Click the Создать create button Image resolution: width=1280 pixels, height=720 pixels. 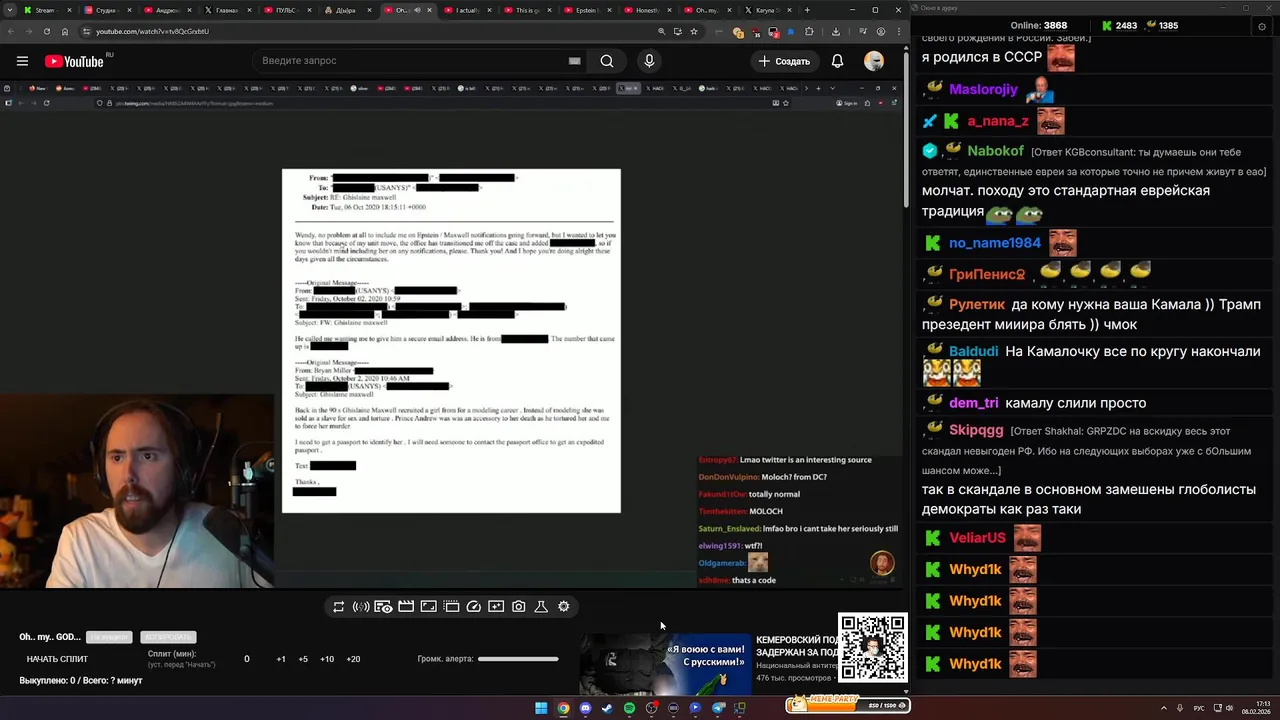pos(784,61)
